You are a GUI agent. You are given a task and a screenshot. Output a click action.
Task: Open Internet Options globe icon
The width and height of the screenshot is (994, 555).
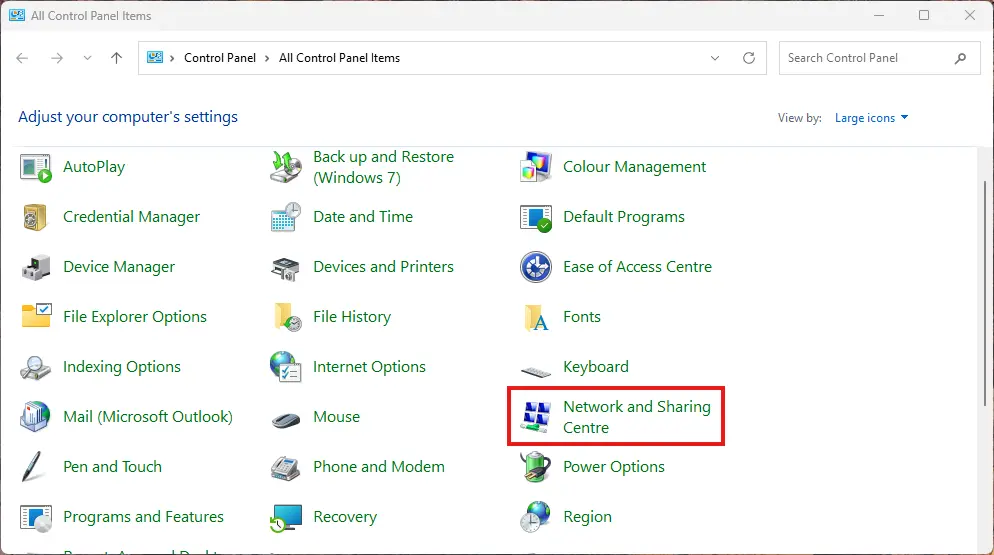(286, 367)
